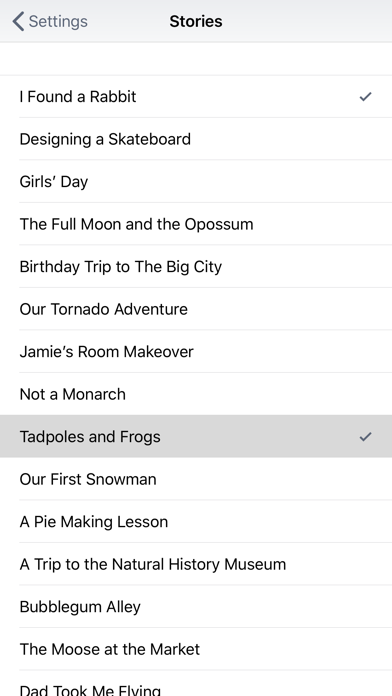Select A Trip to the Natural History Museum

point(196,564)
